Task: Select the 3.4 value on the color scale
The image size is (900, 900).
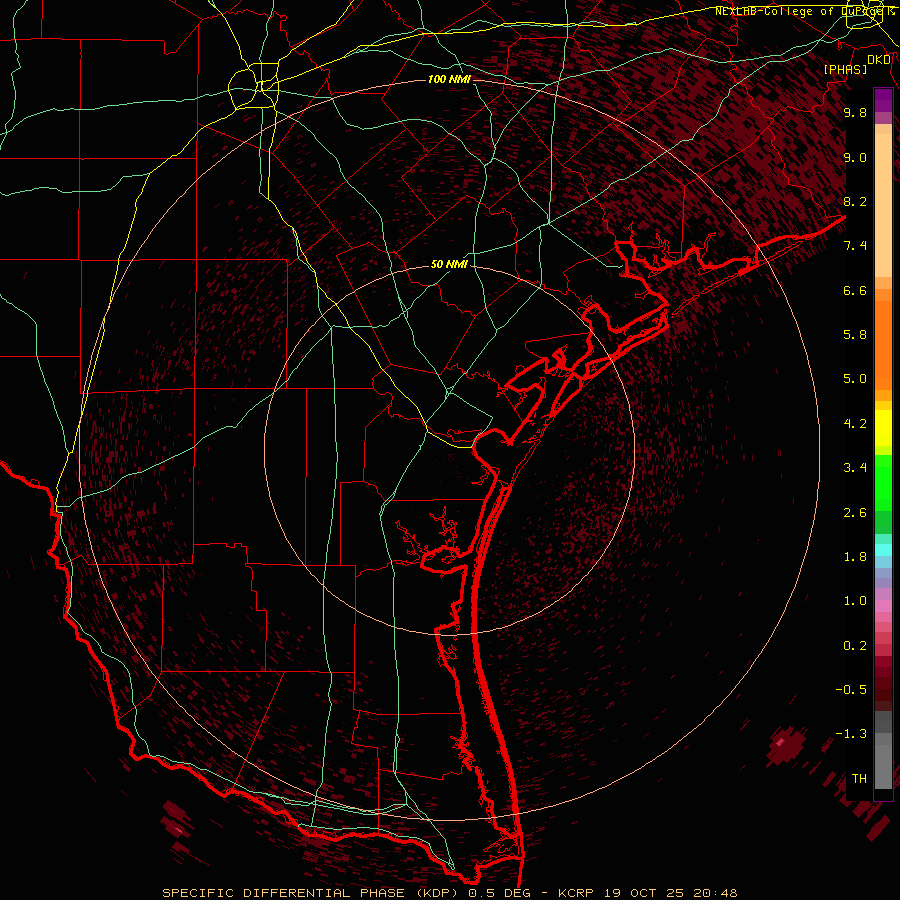Action: 855,468
